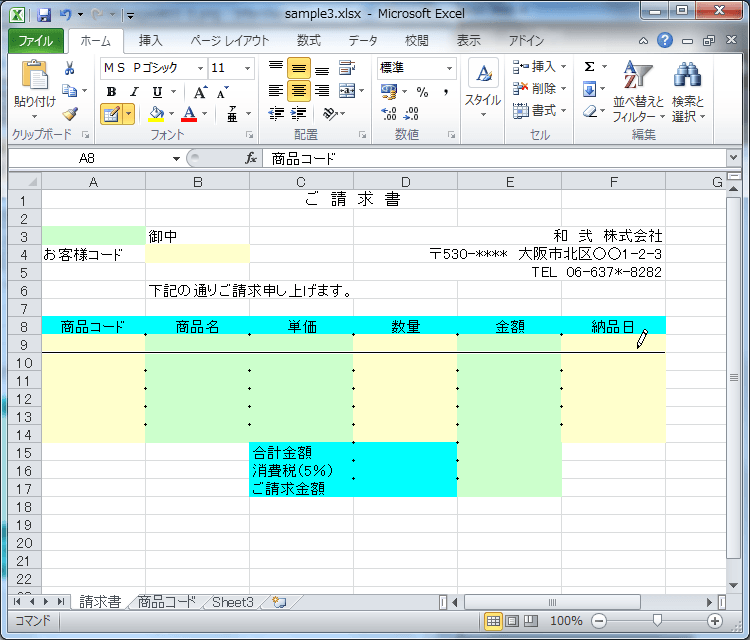Viewport: 750px width, 640px height.
Task: Click AutoSum sigma icon
Action: 590,66
